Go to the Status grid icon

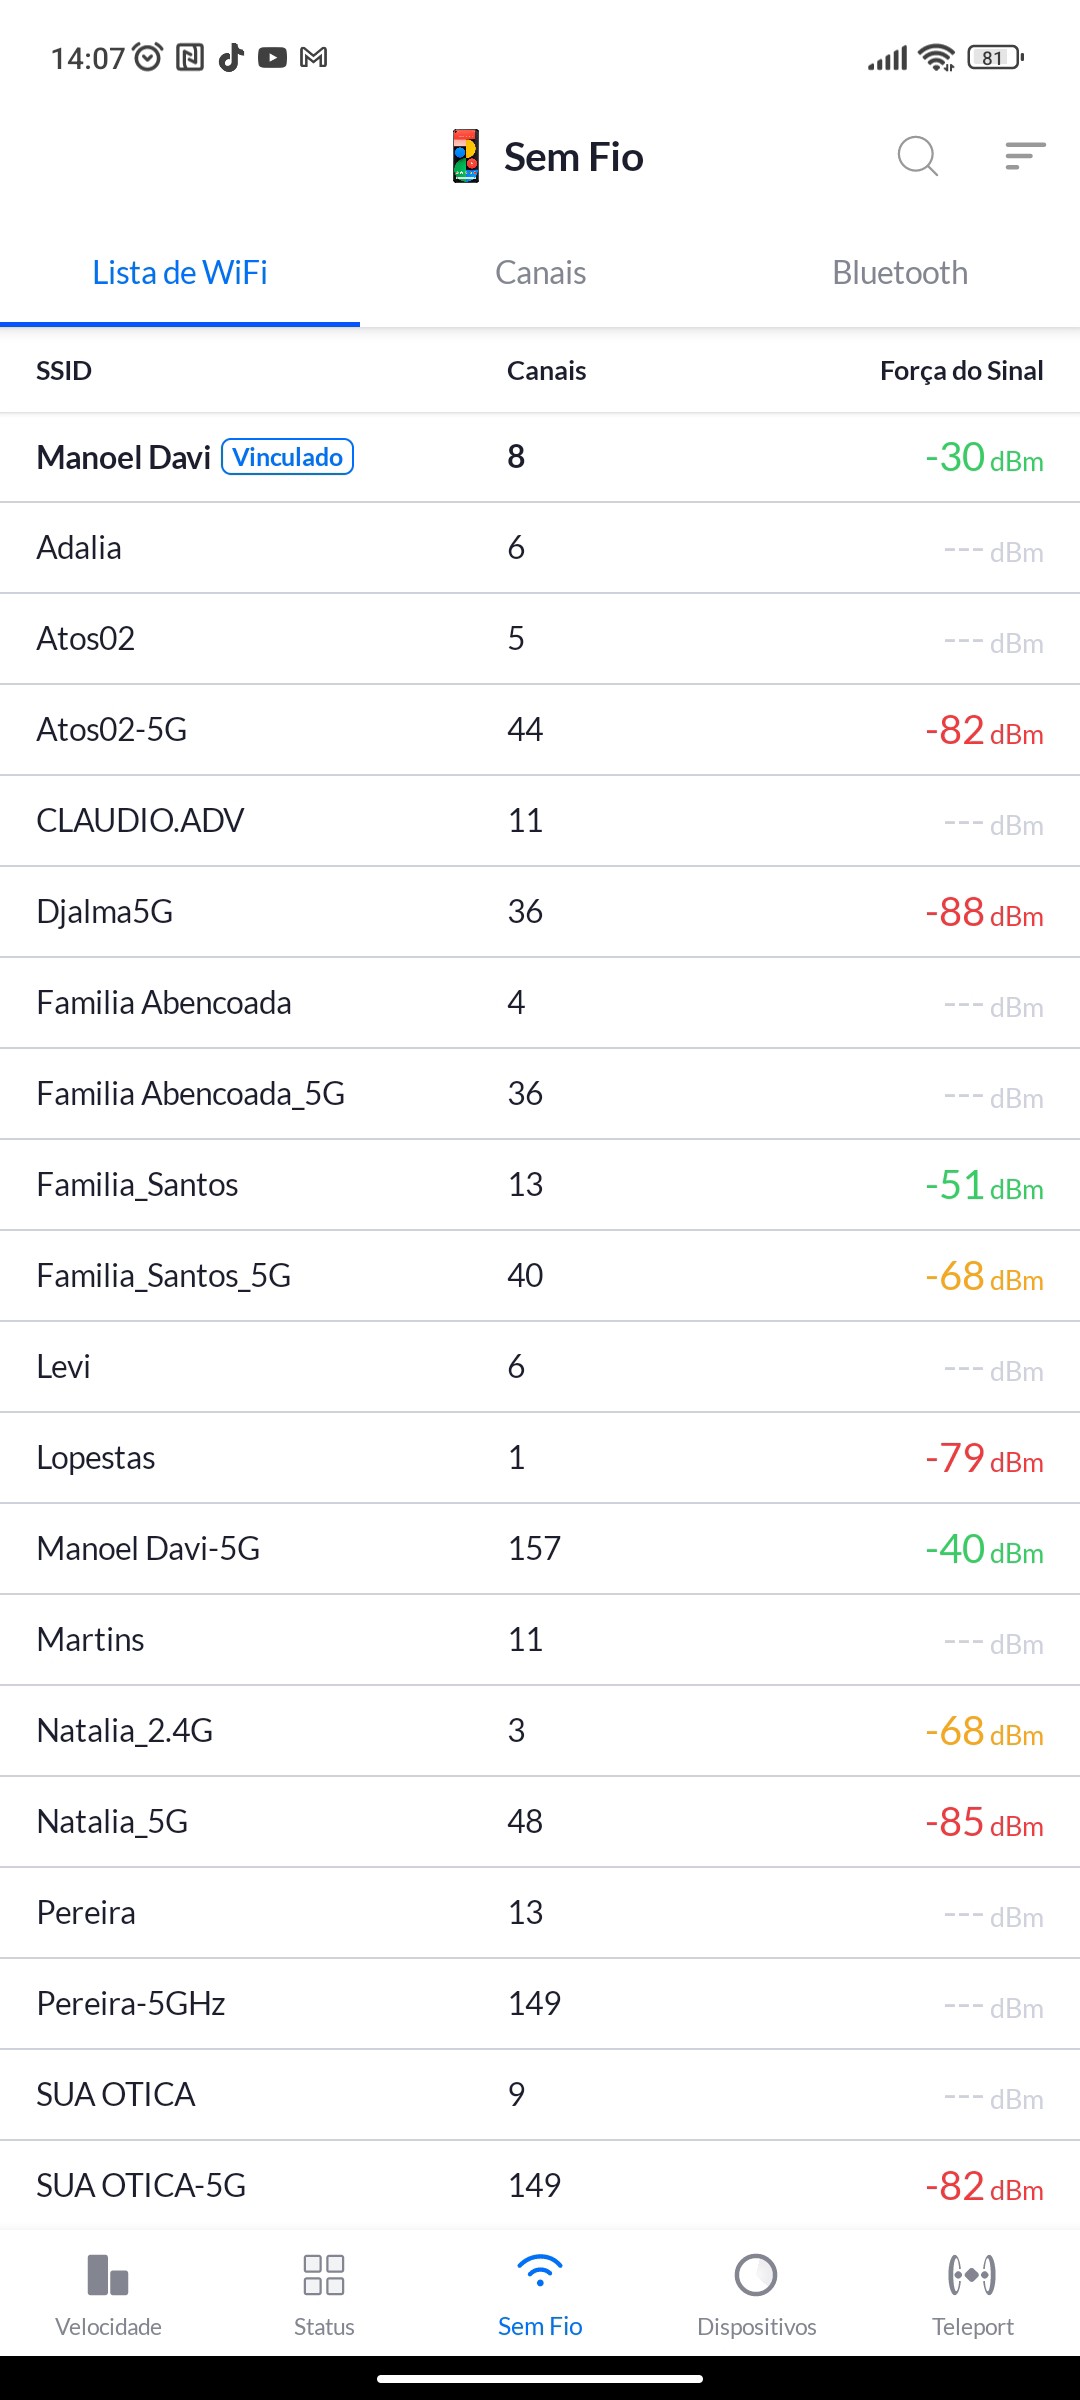click(x=324, y=2275)
